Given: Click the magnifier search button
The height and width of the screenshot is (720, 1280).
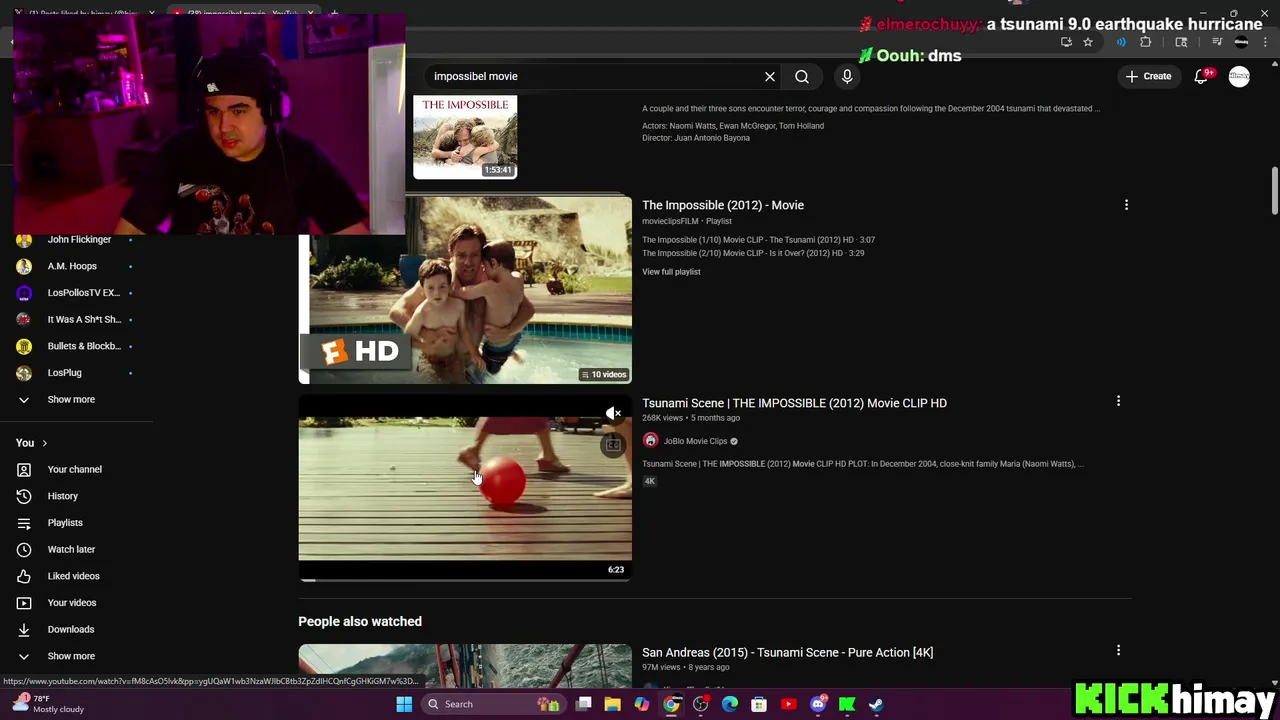Looking at the screenshot, I should tap(802, 76).
